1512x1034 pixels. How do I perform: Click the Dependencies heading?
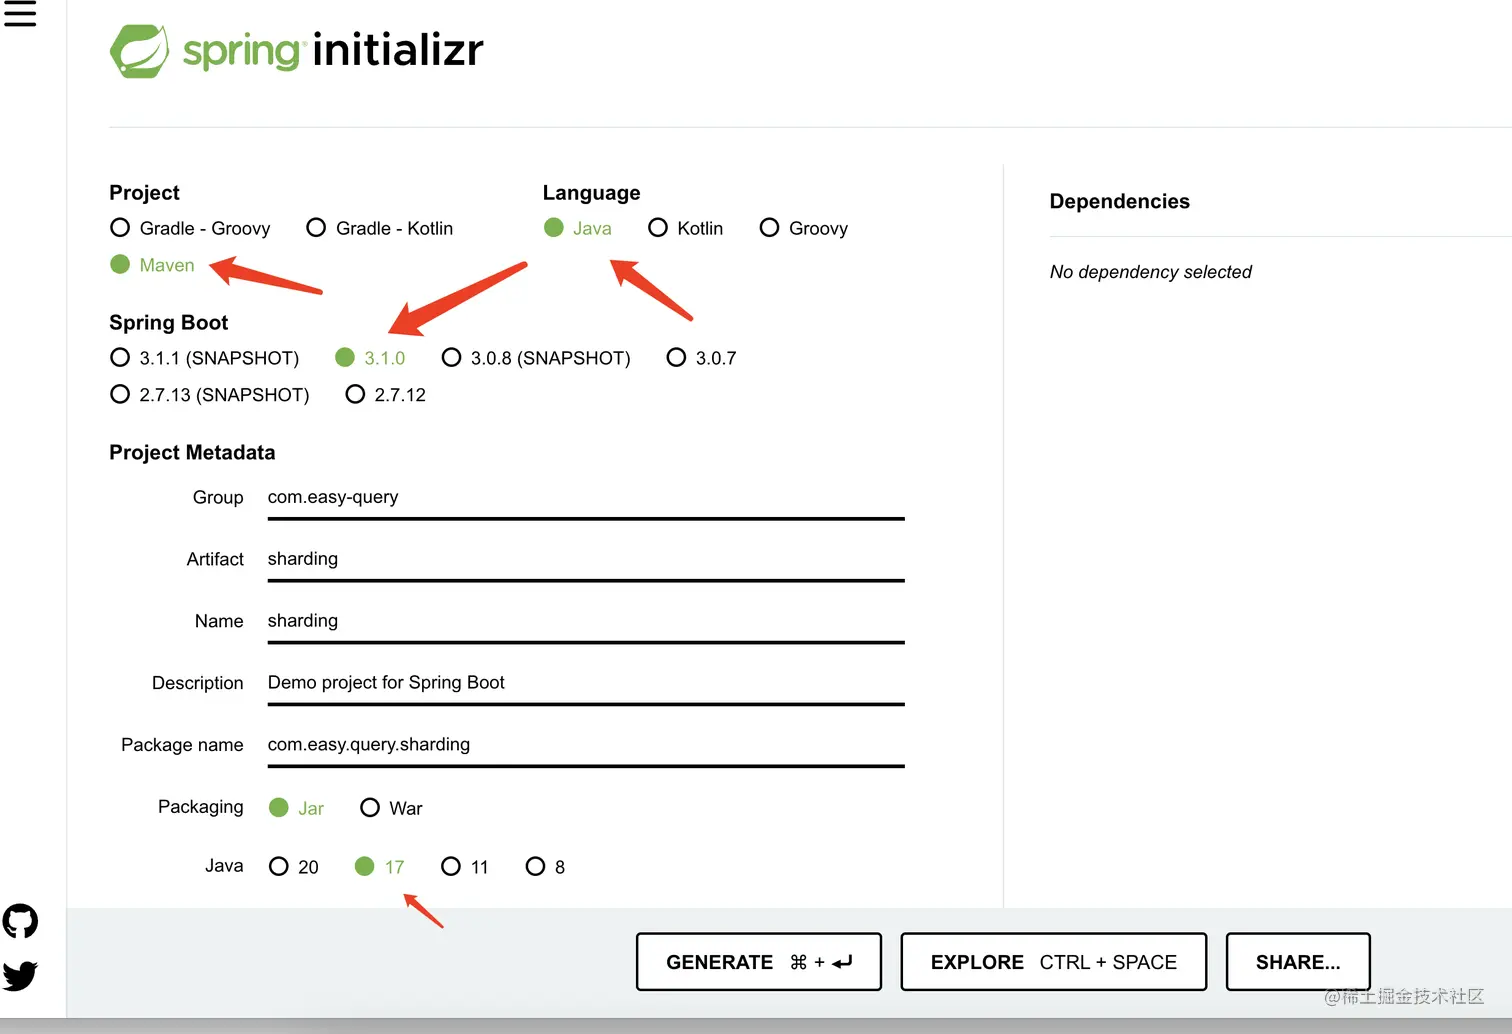(x=1120, y=202)
